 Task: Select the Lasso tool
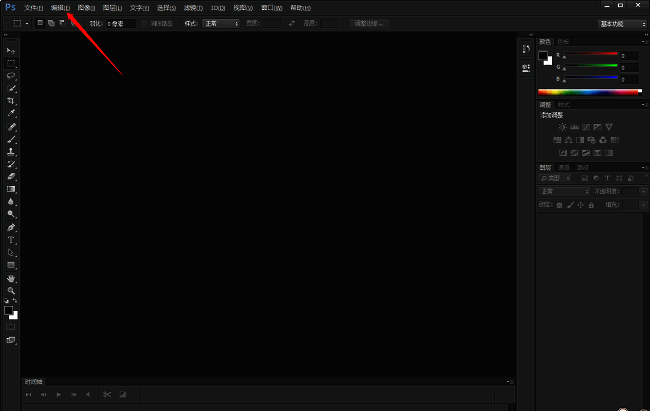click(x=12, y=75)
